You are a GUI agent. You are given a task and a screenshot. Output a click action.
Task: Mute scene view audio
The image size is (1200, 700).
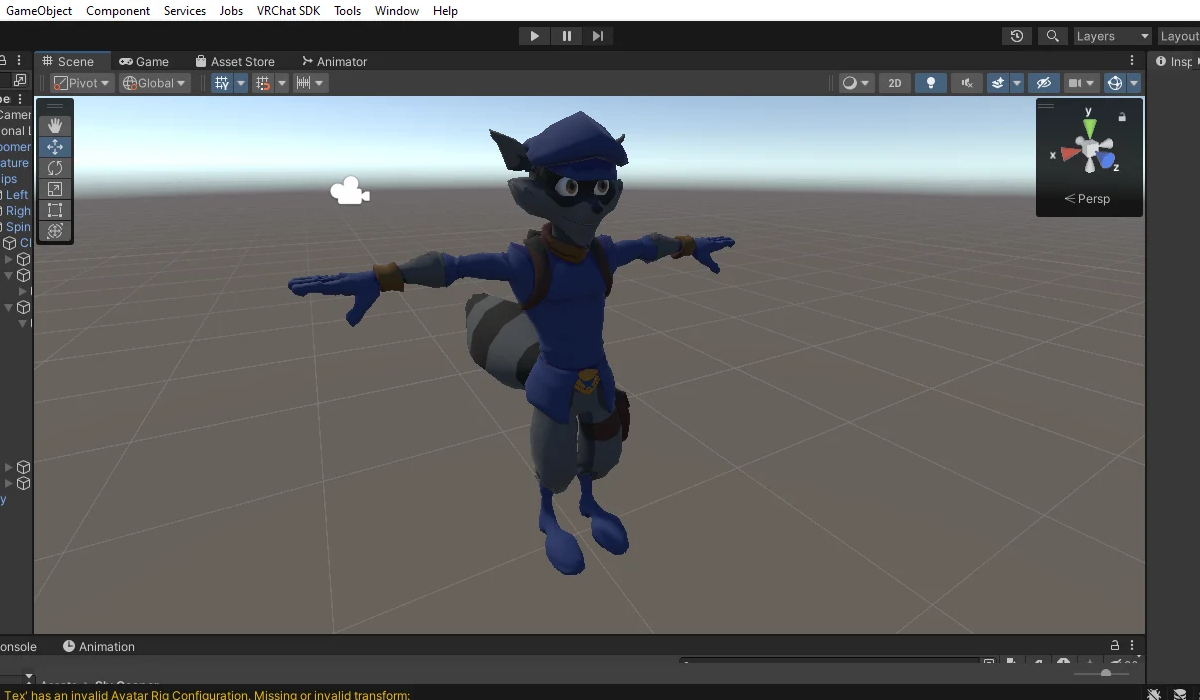click(x=966, y=83)
